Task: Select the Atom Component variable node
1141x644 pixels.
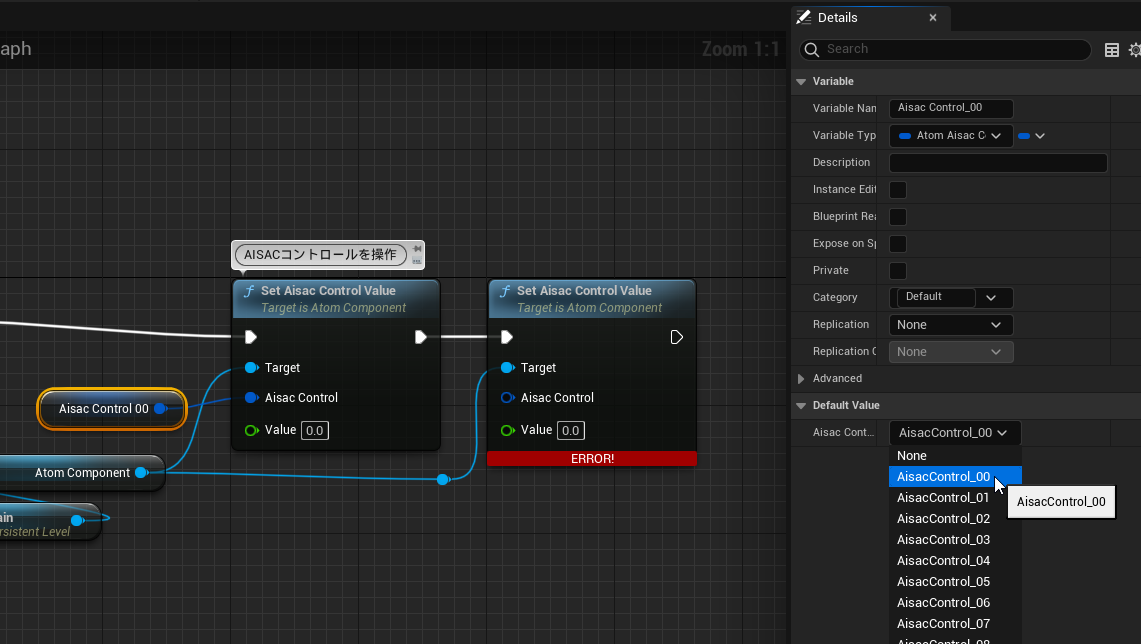Action: (x=82, y=473)
